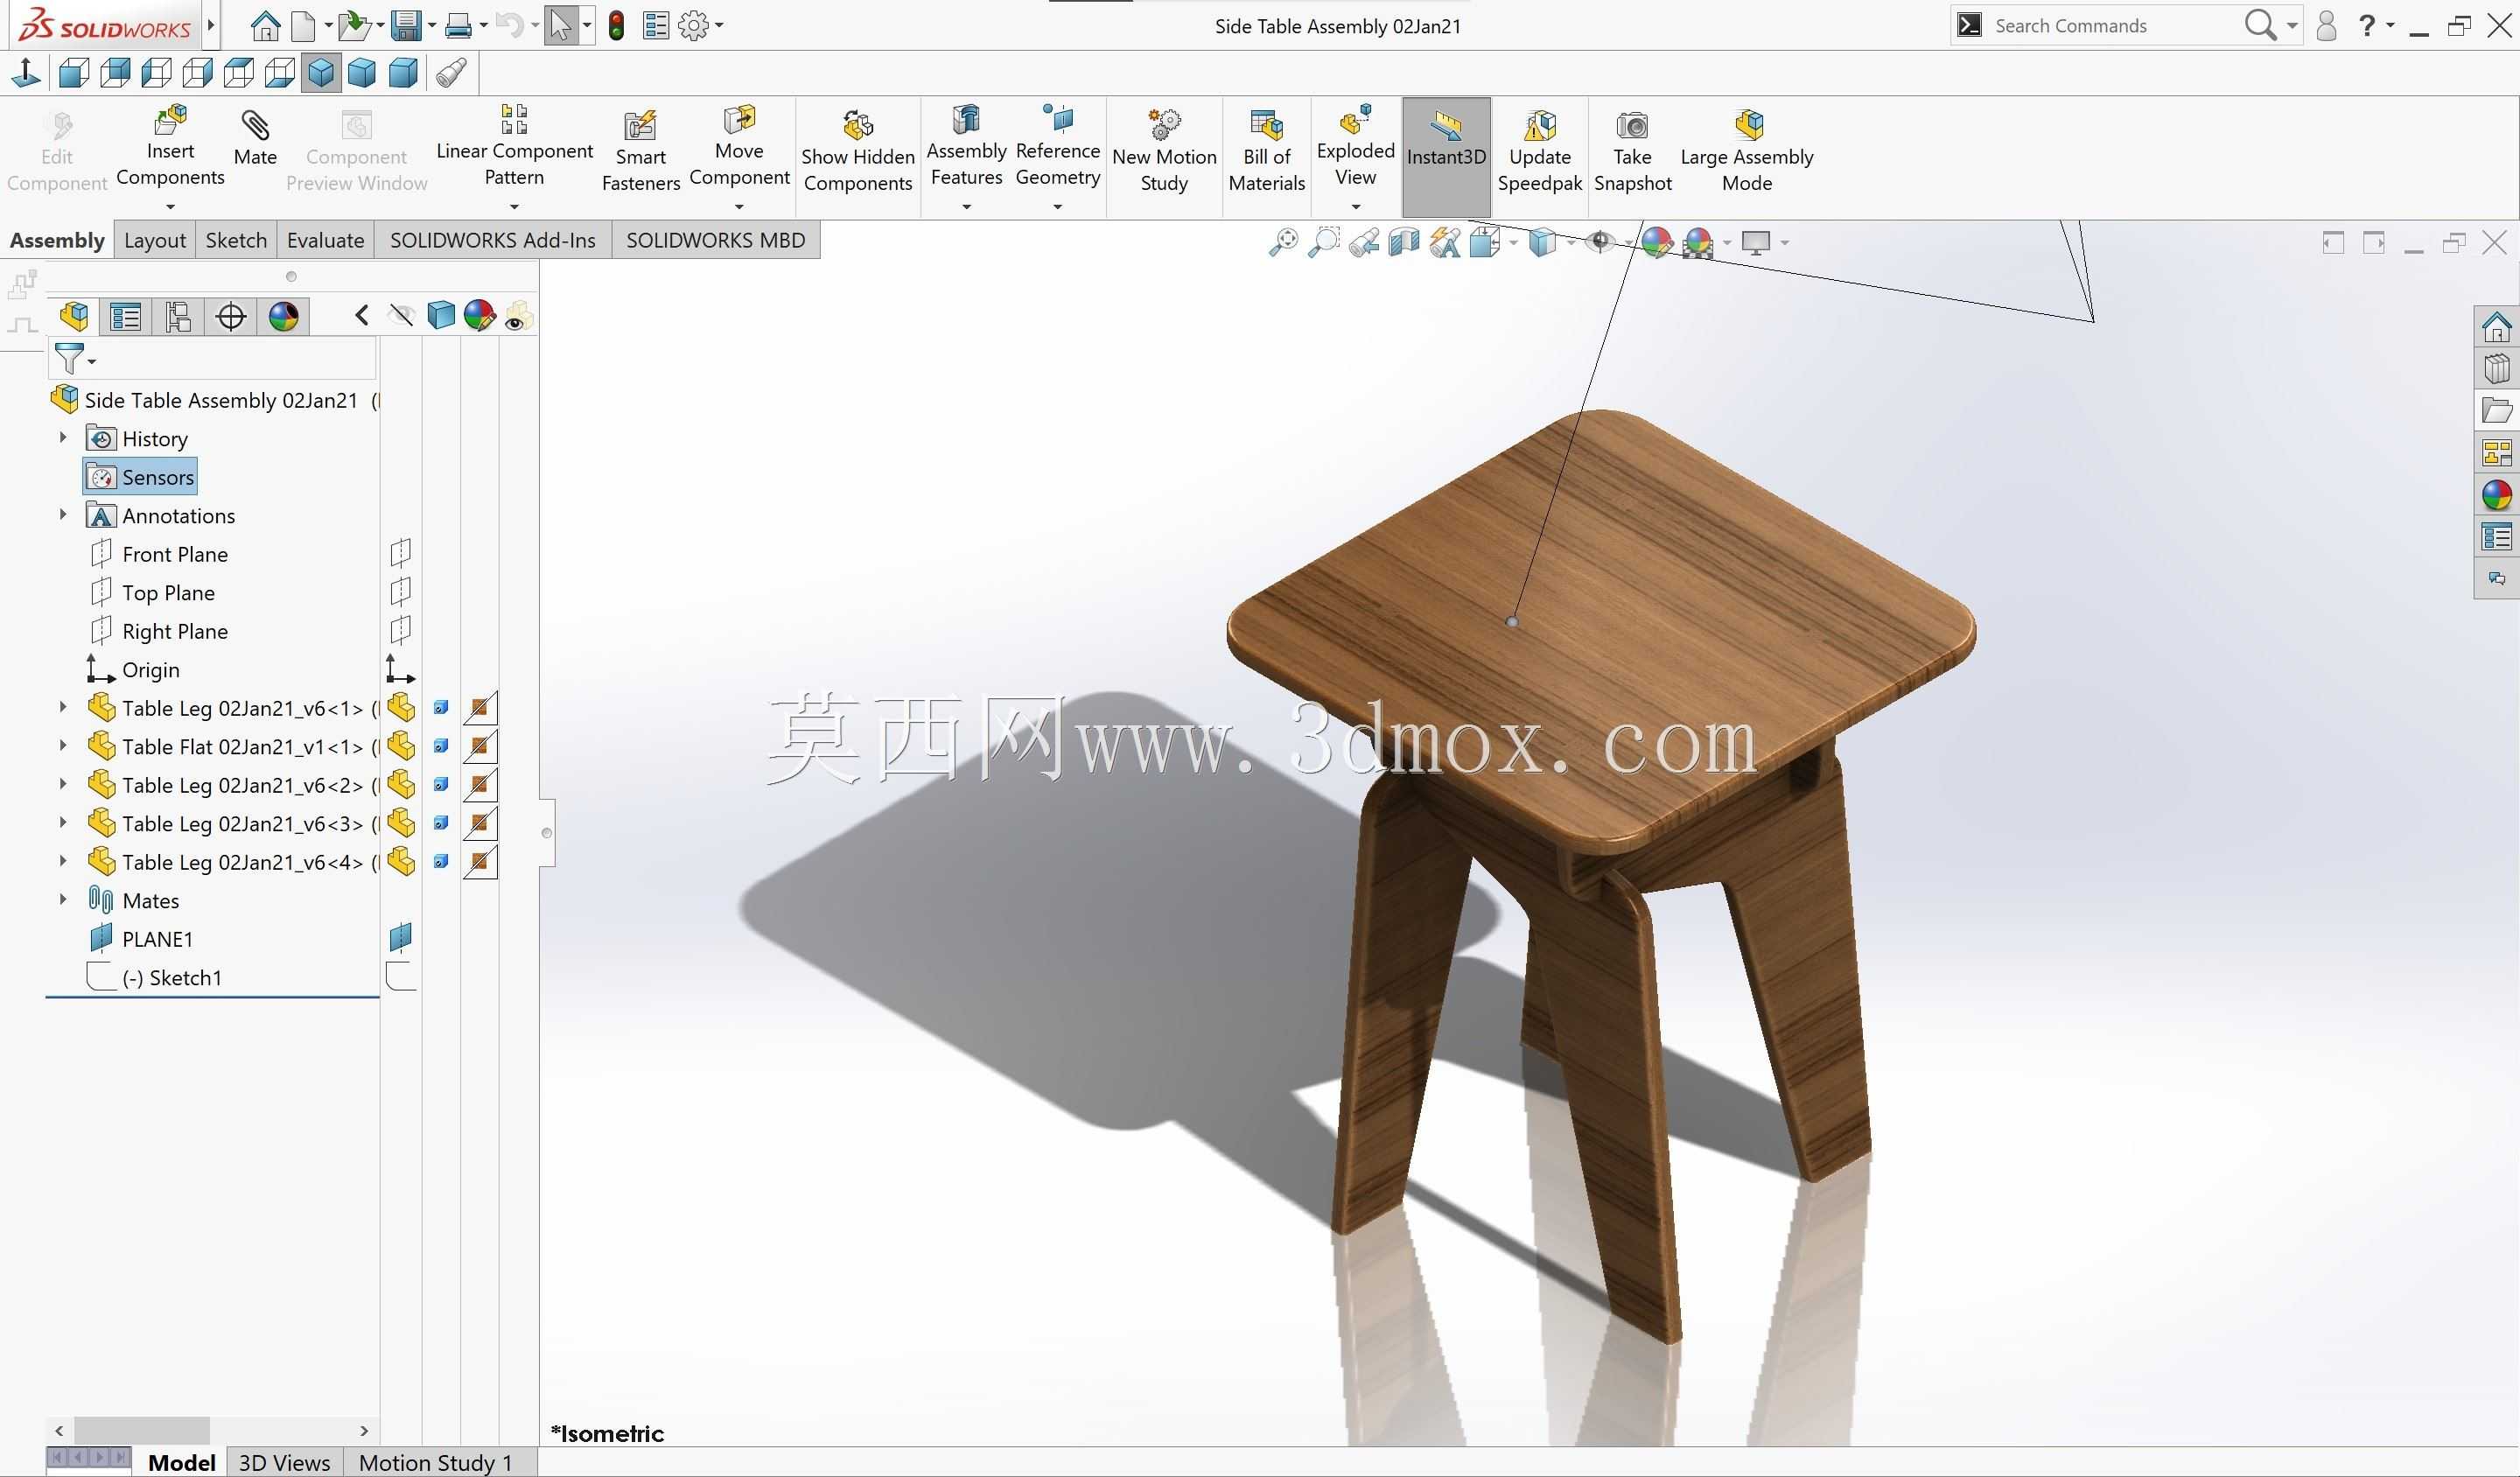The image size is (2520, 1477).
Task: Open the Evaluate tab
Action: point(325,240)
